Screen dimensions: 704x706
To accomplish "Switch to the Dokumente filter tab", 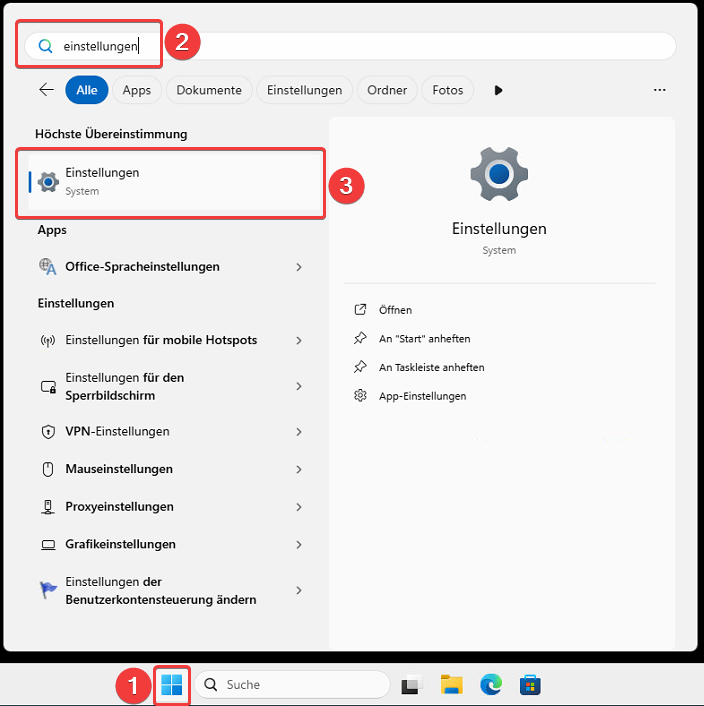I will 209,90.
